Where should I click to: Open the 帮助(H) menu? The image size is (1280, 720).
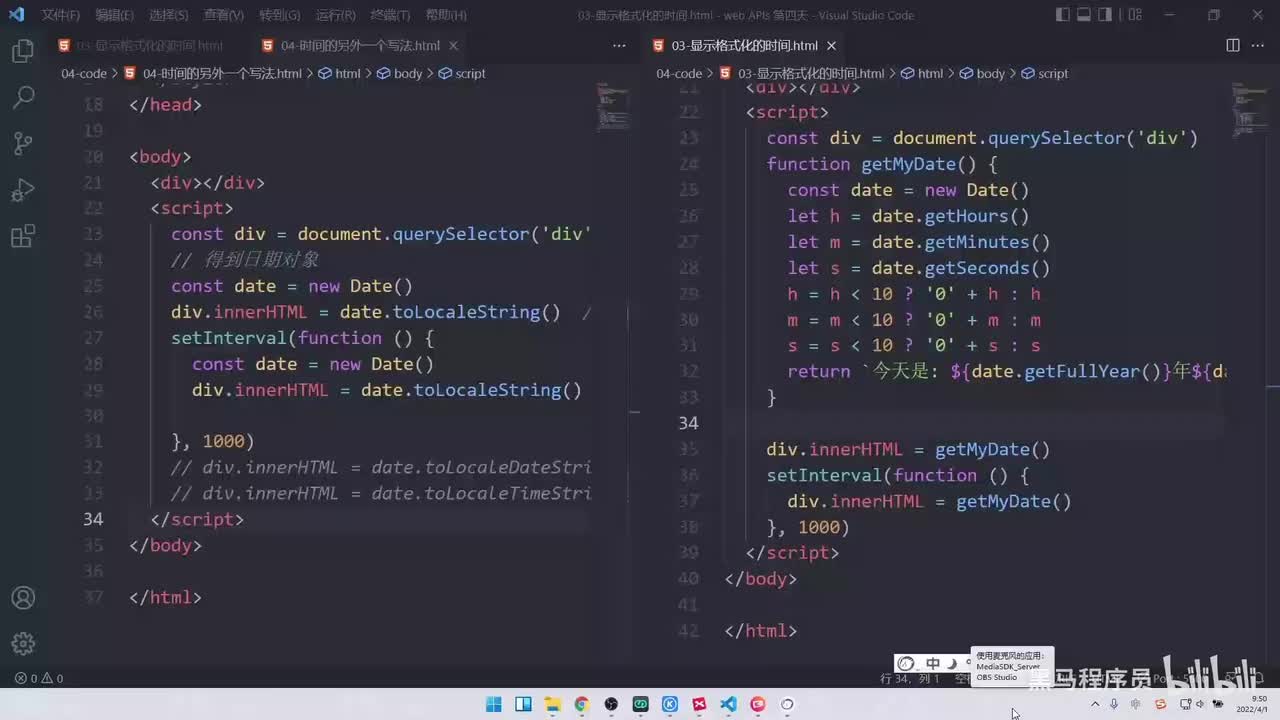point(445,15)
